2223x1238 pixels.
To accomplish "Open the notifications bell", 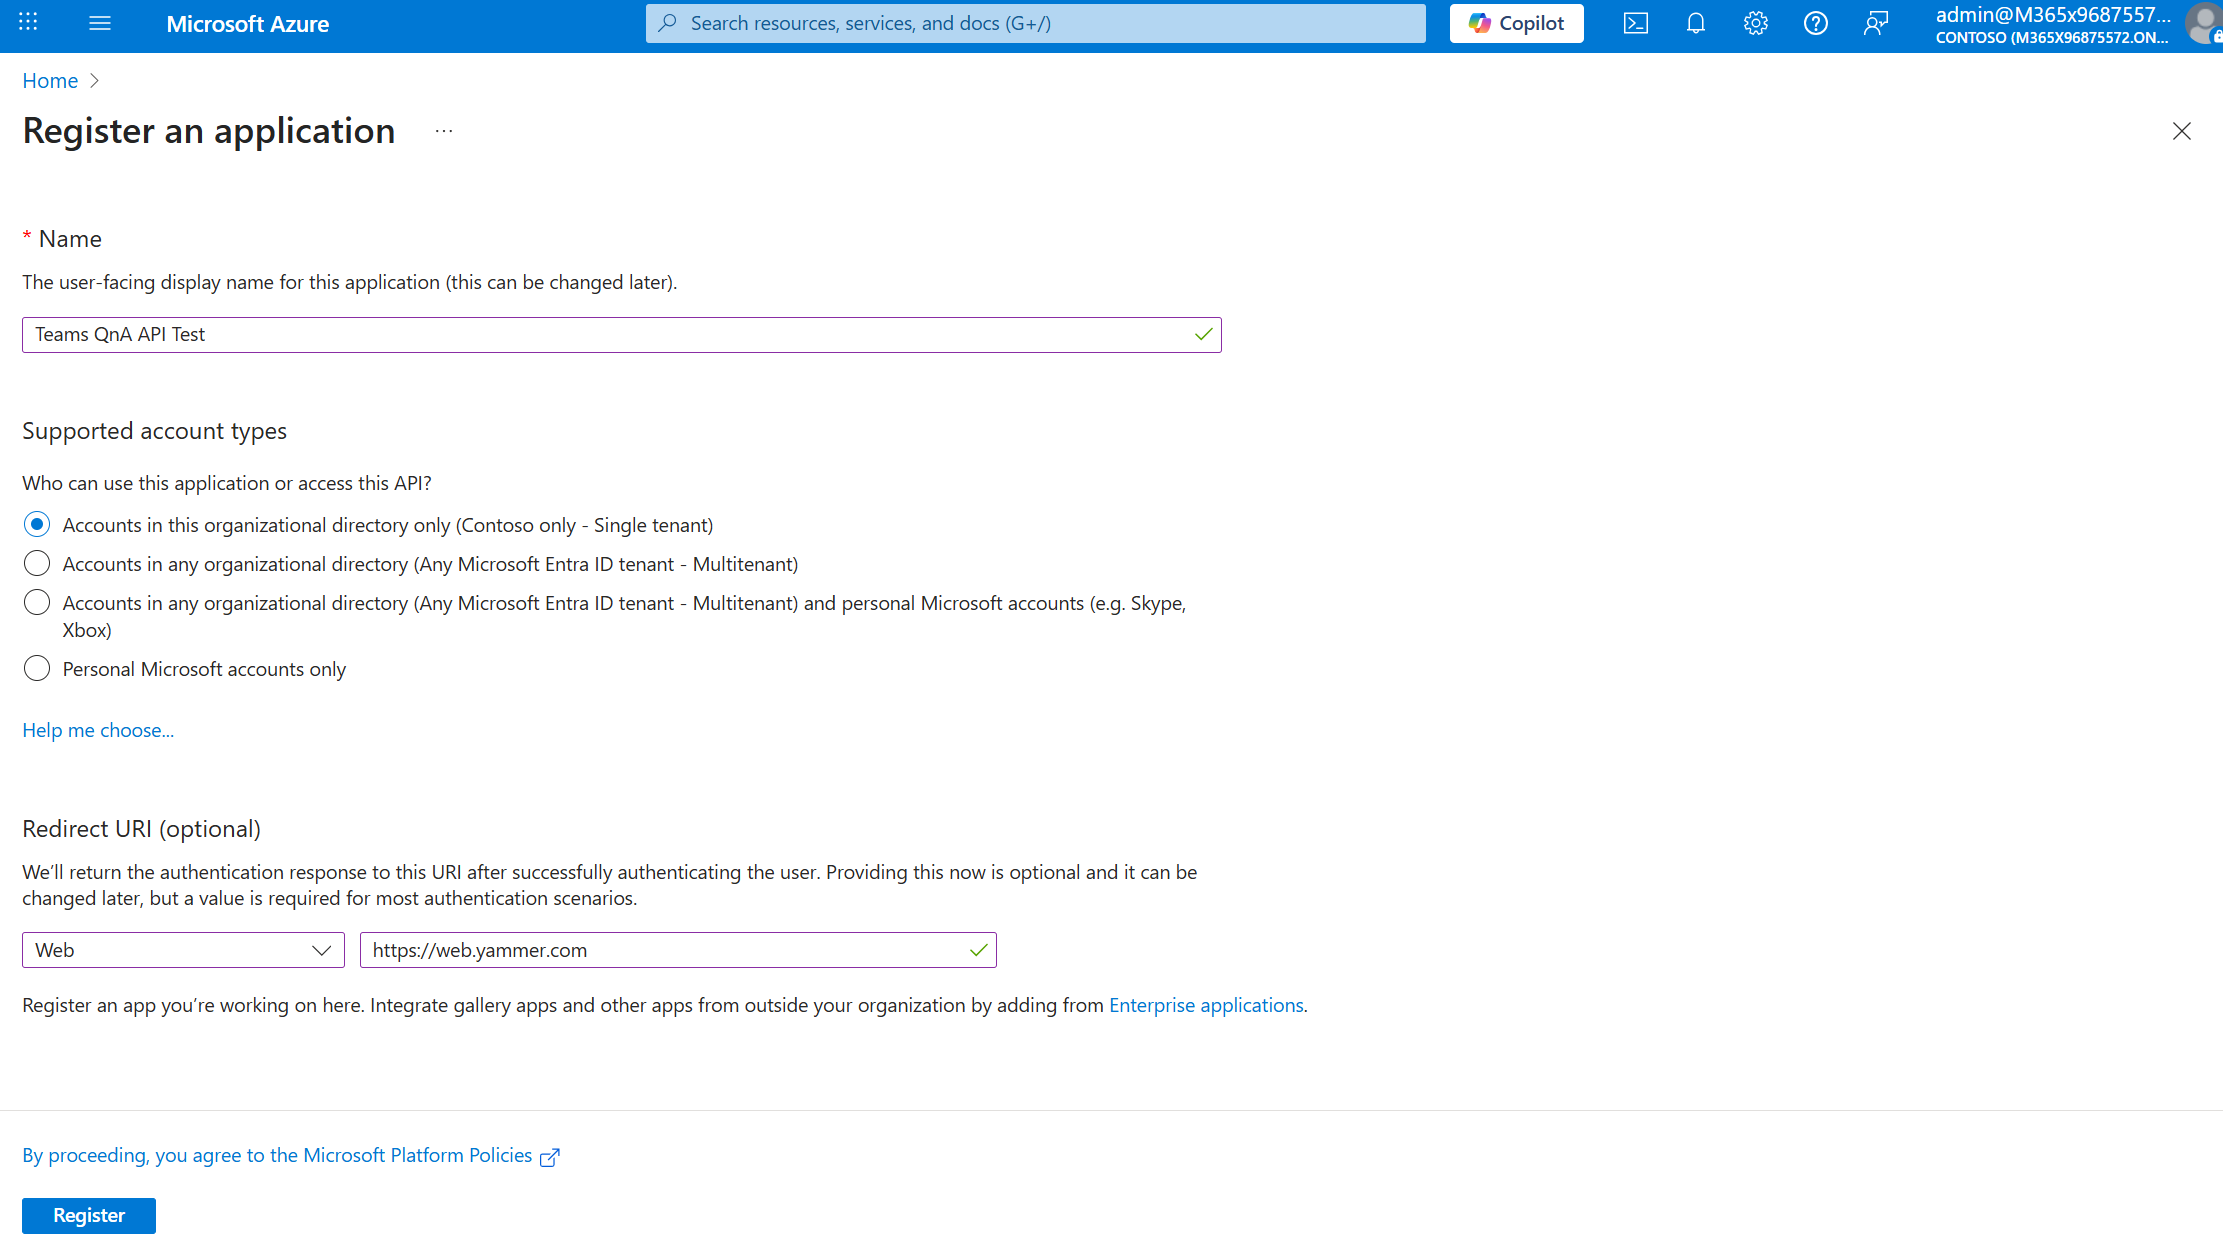I will tap(1696, 23).
